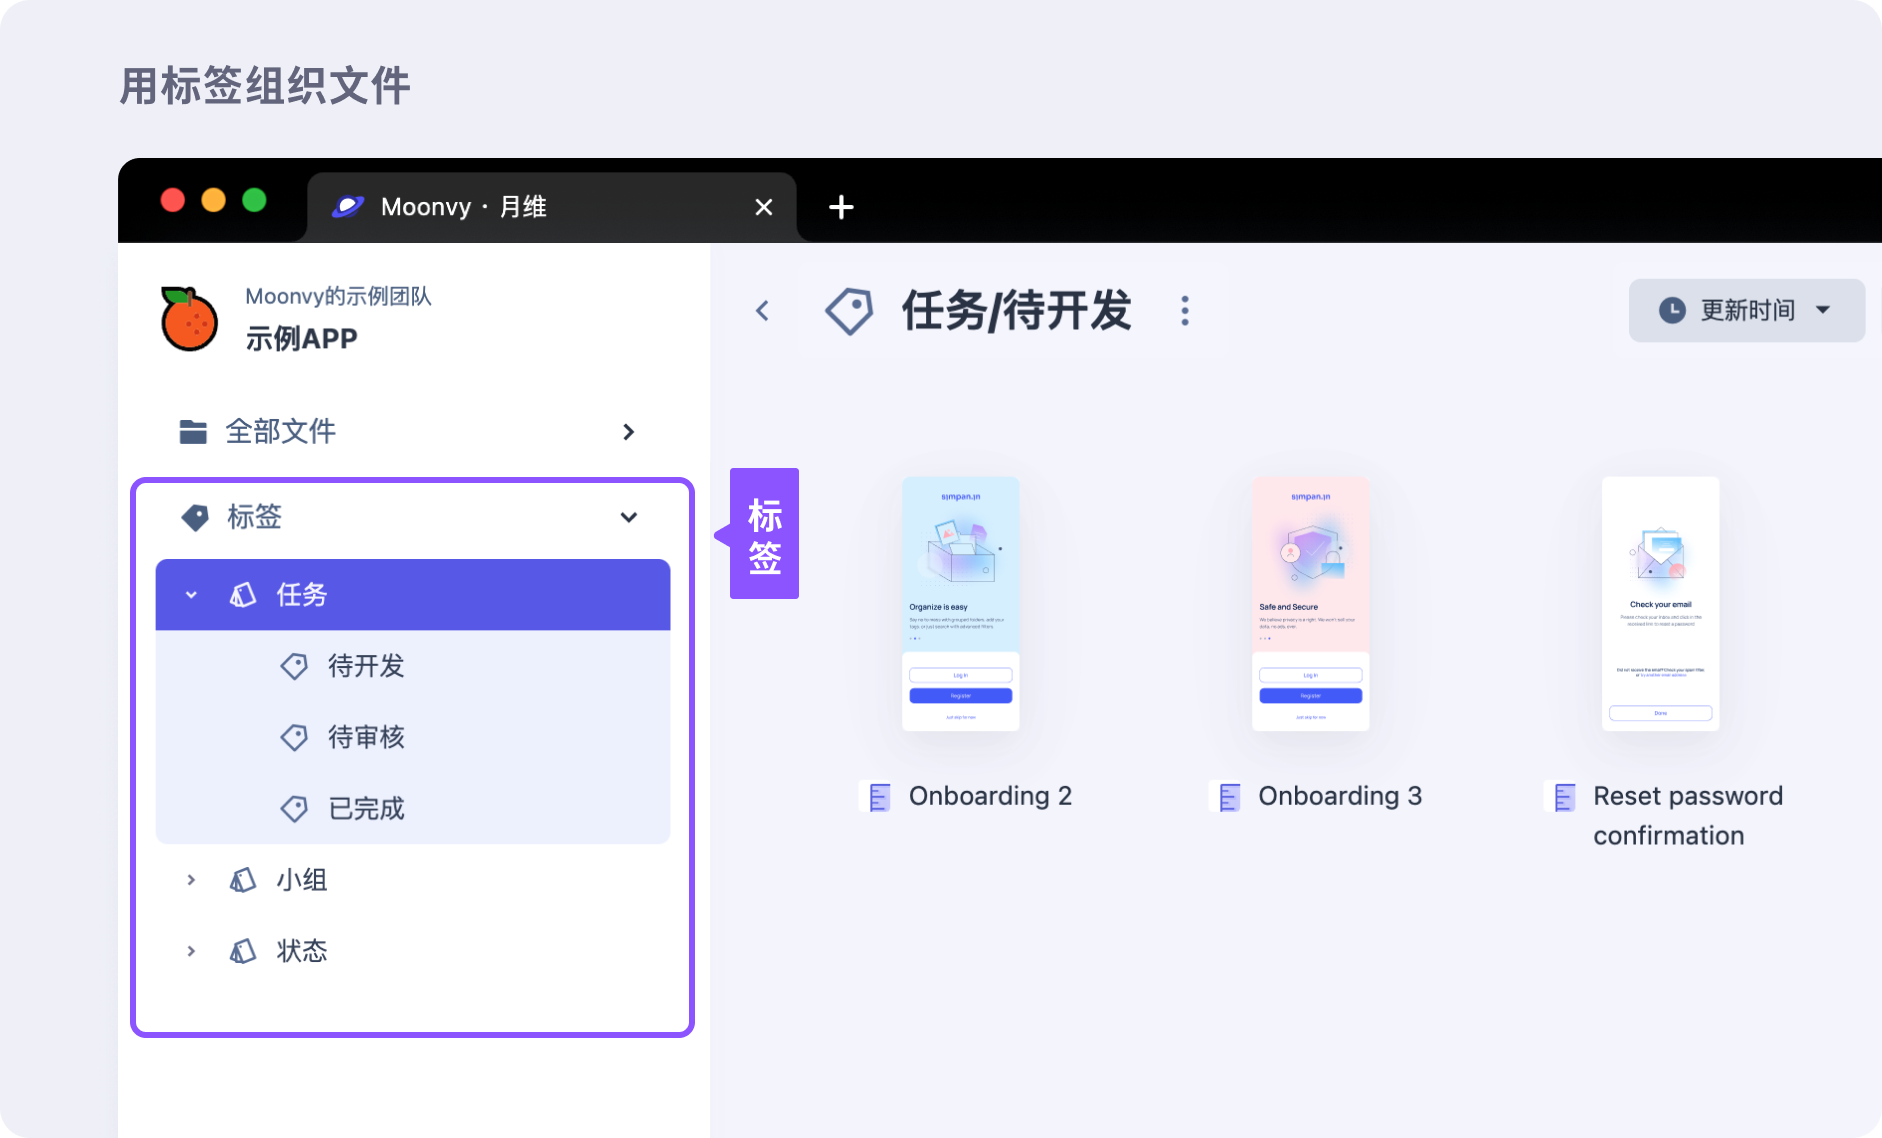Click the dropdown arrow next to 更新时间
Viewport: 1882px width, 1138px height.
tap(1823, 310)
